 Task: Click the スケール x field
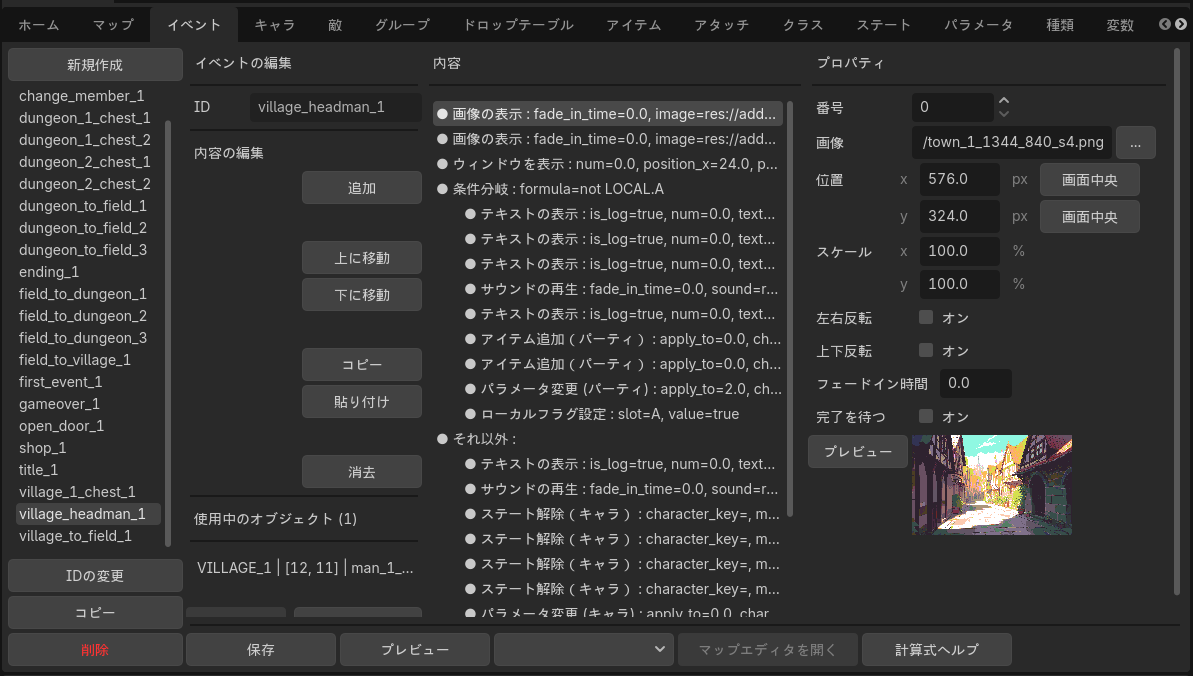coord(959,250)
